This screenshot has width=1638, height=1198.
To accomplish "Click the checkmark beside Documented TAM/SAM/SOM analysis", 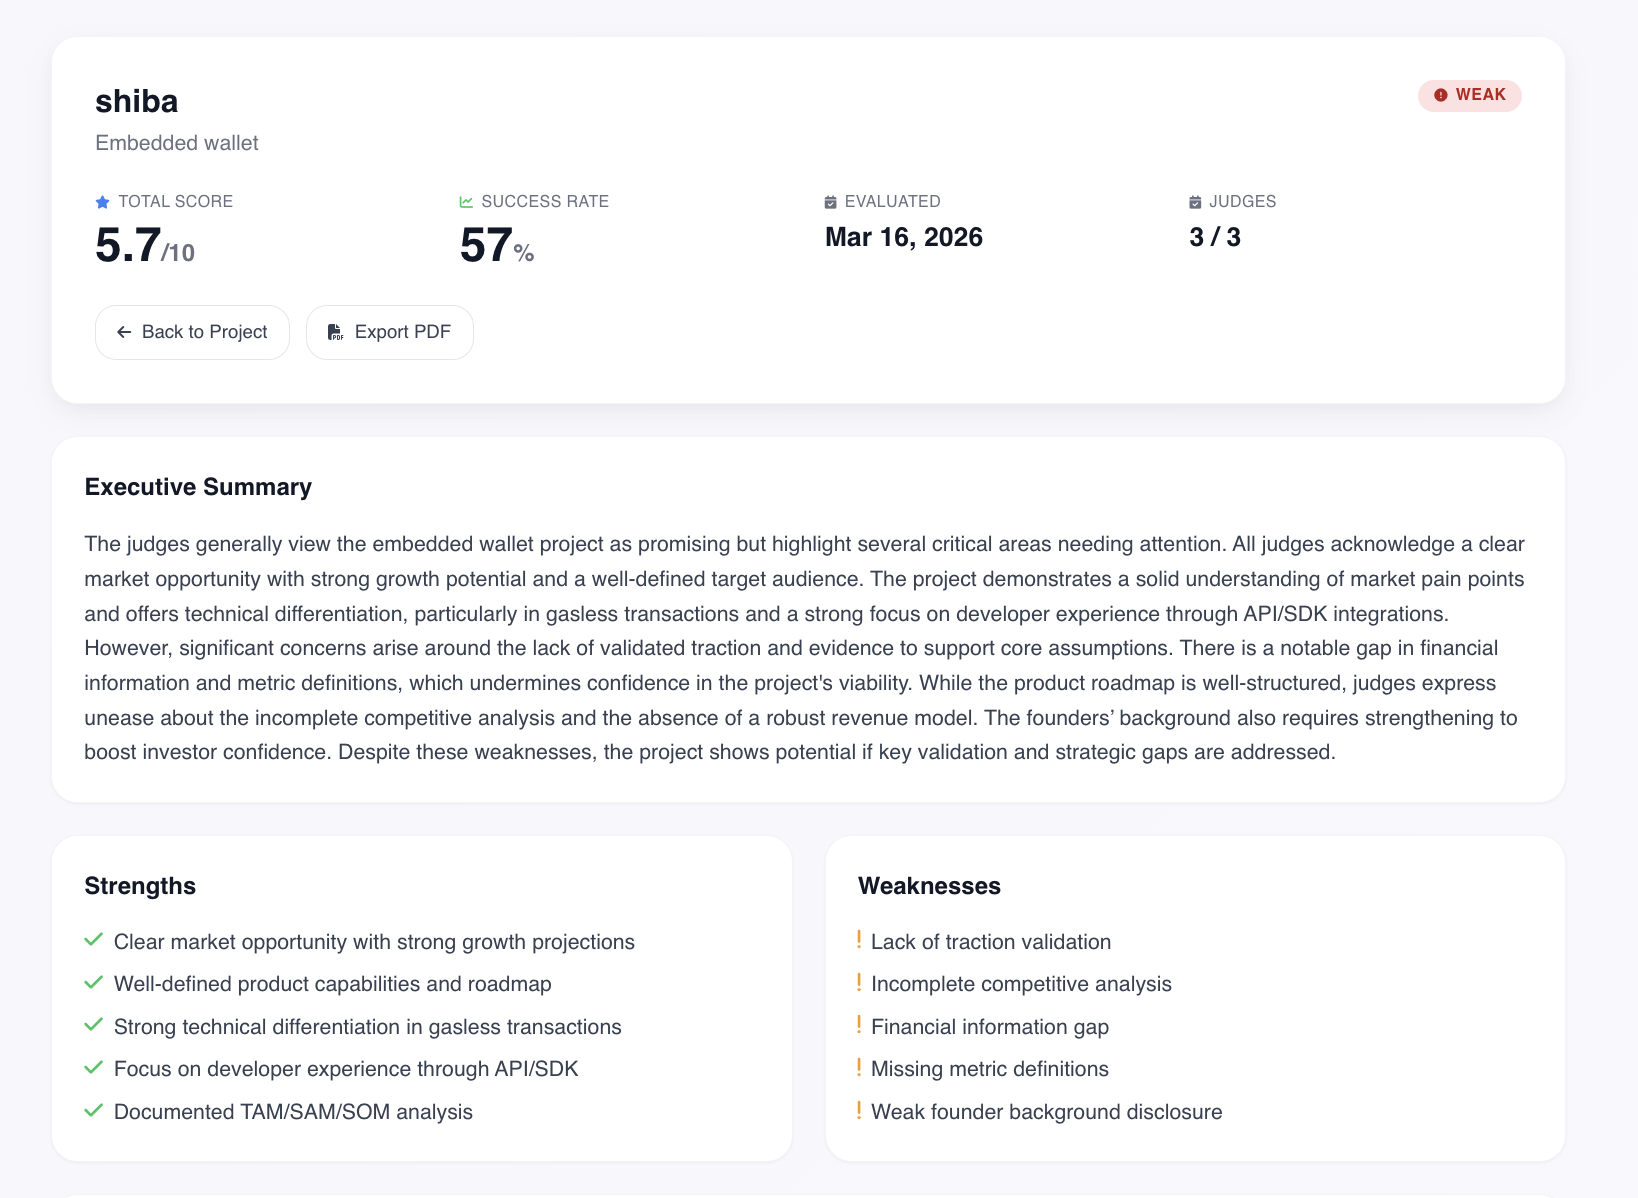I will pyautogui.click(x=94, y=1111).
